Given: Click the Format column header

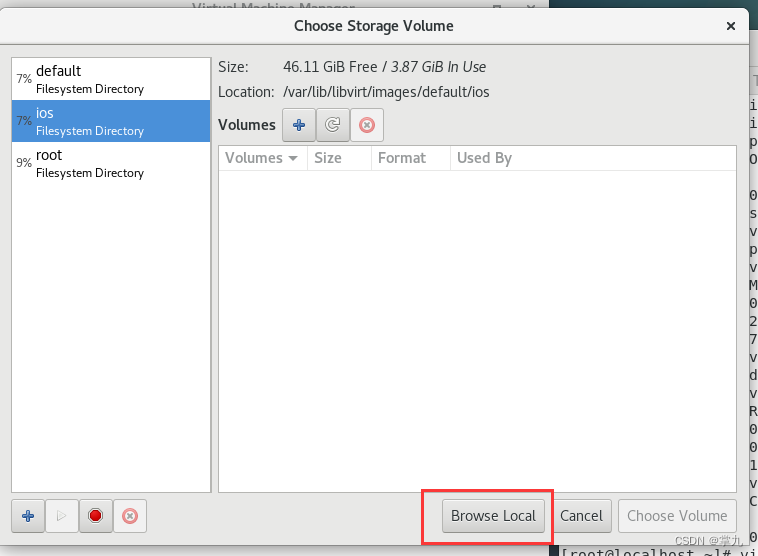Looking at the screenshot, I should pyautogui.click(x=411, y=158).
